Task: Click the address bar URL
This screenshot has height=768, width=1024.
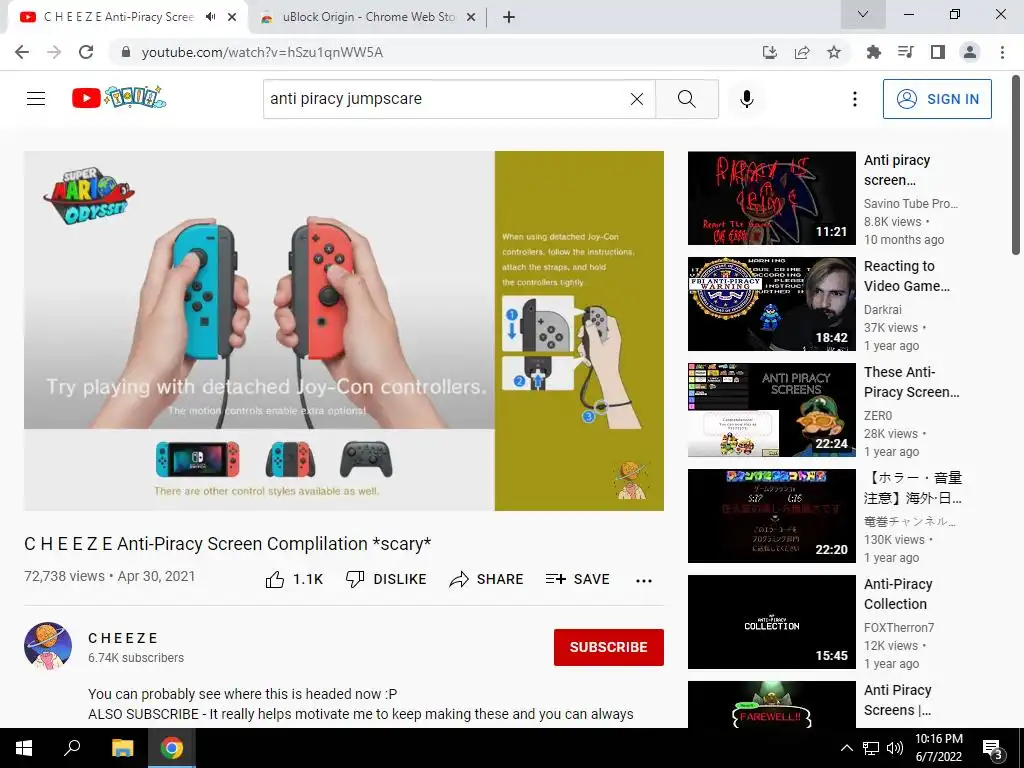Action: [262, 52]
